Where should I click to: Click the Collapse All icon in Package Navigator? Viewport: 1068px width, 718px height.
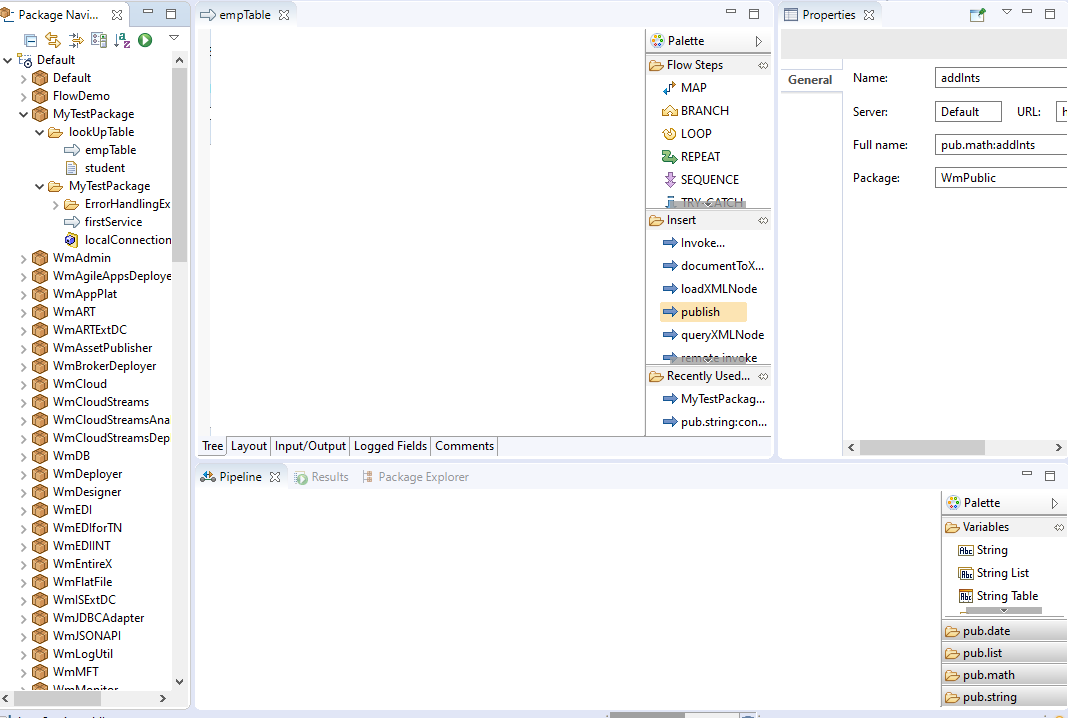(x=31, y=40)
